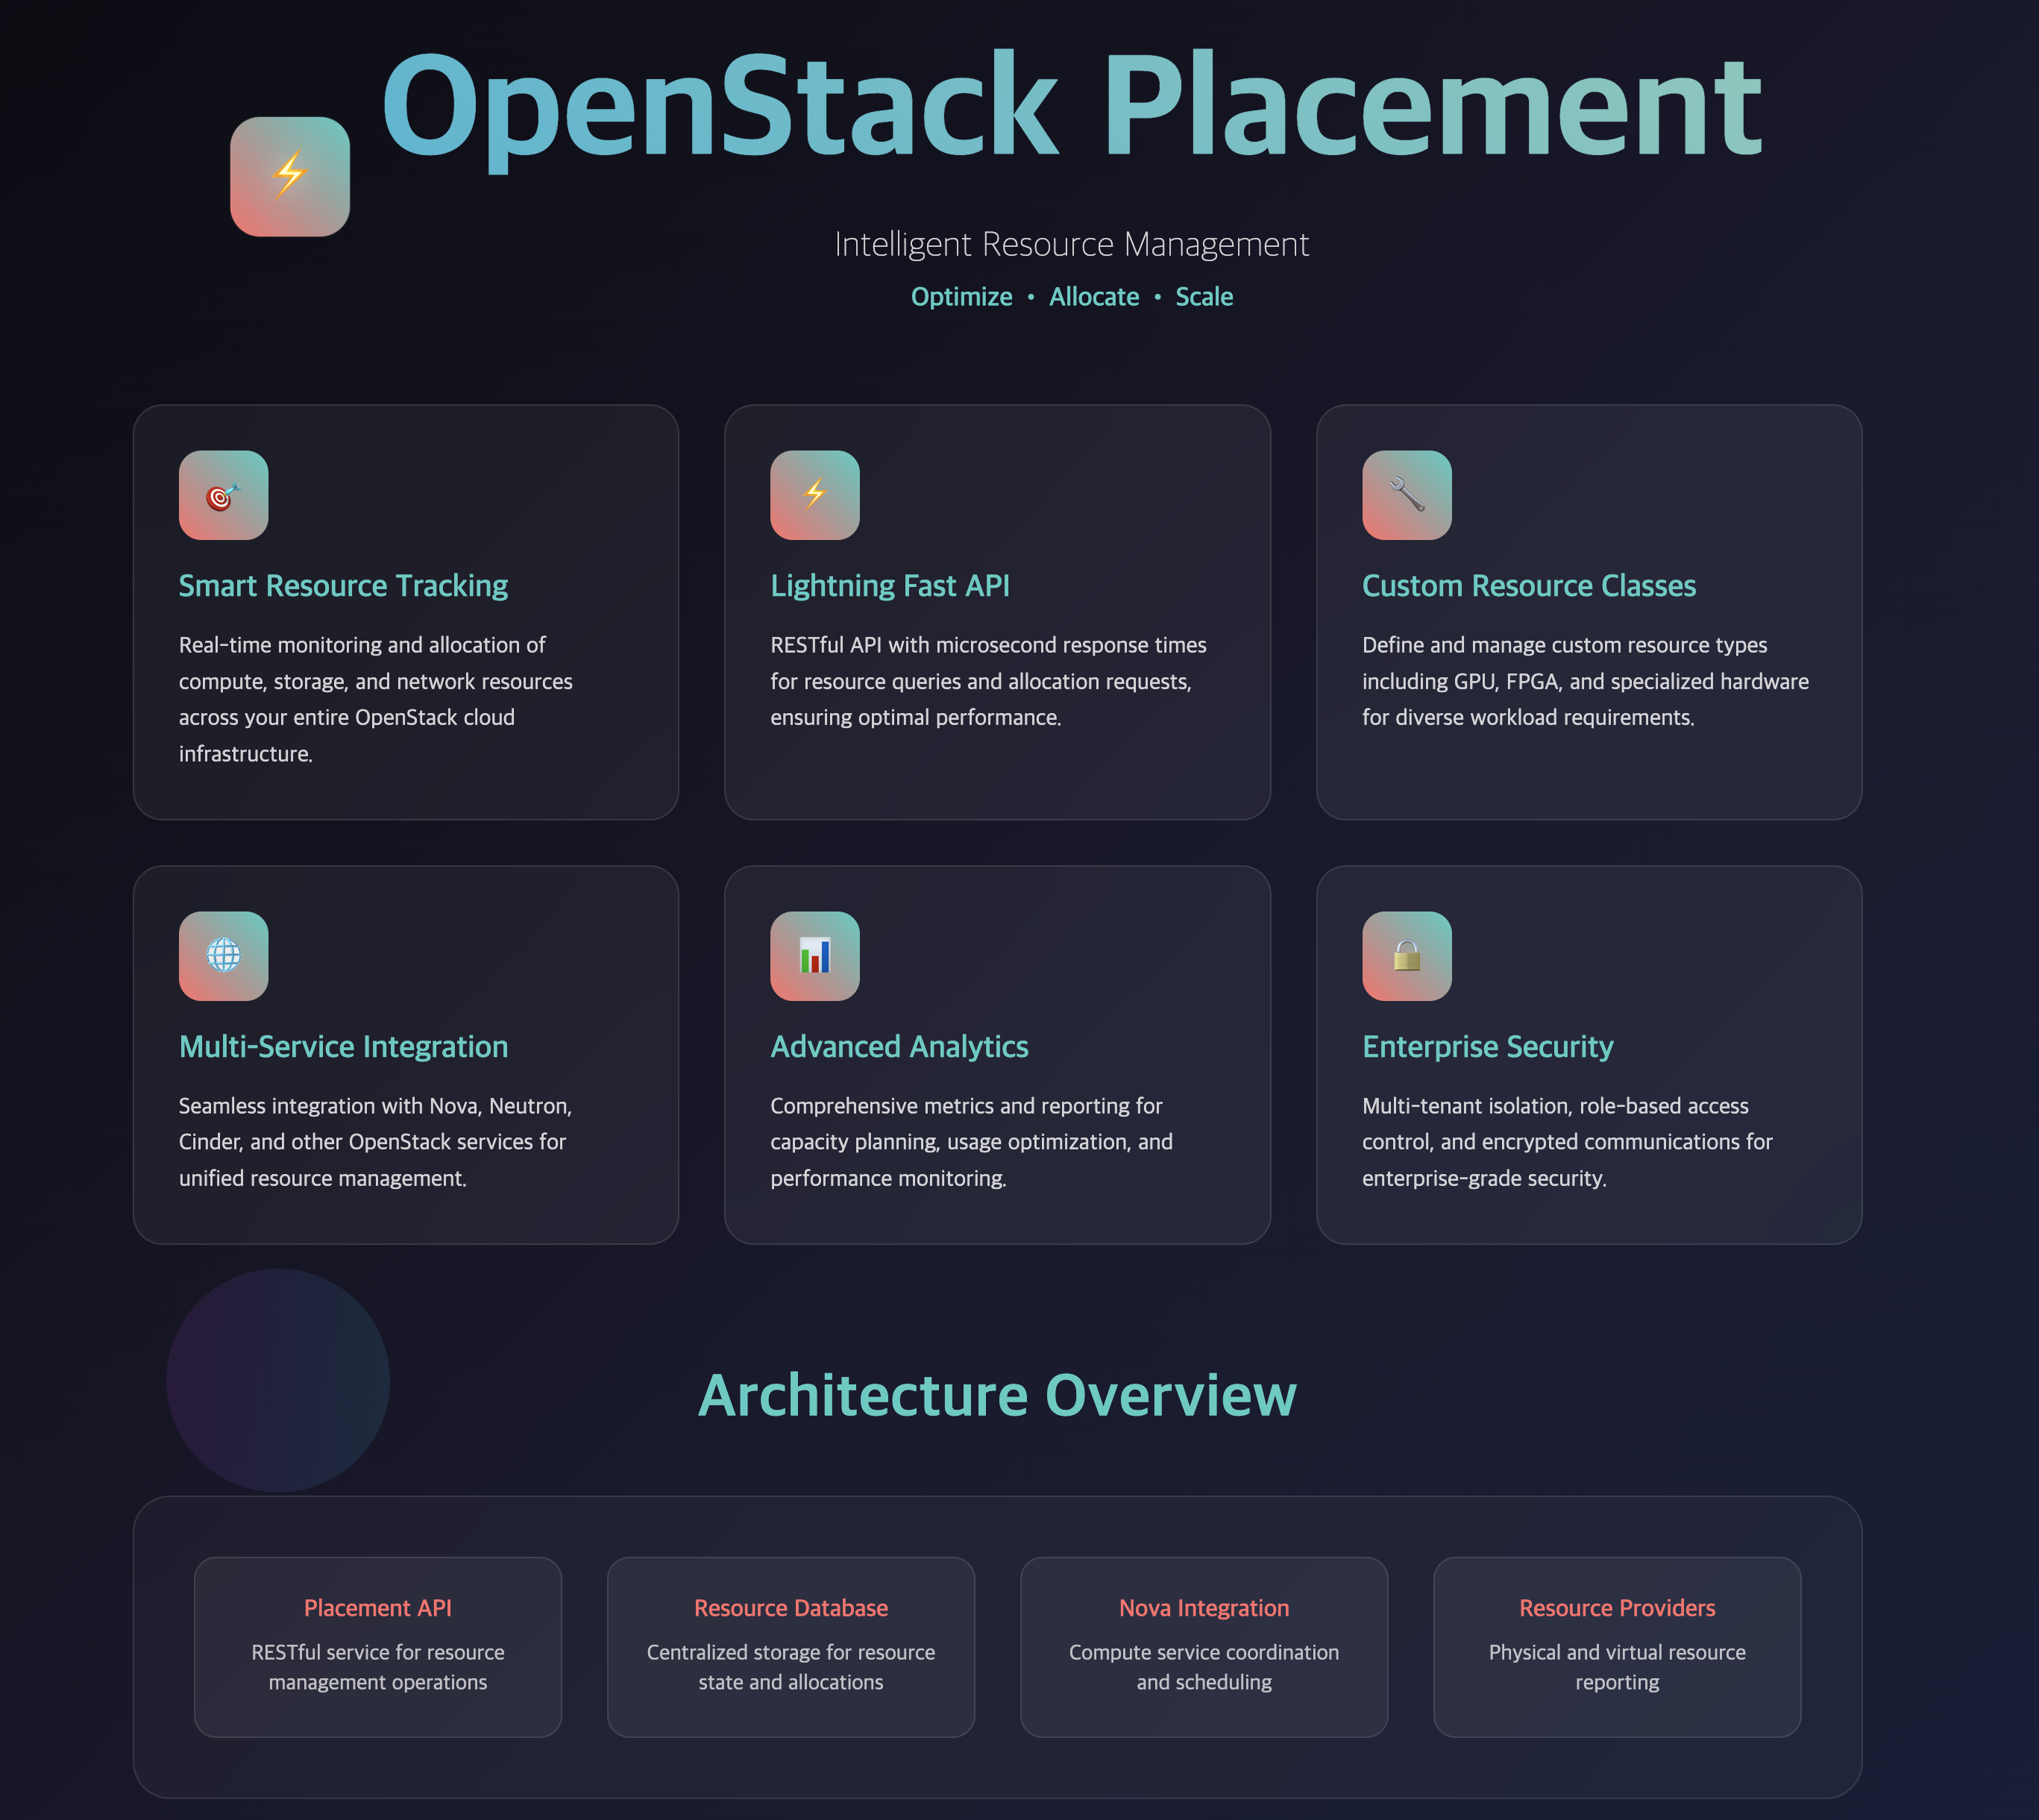The width and height of the screenshot is (2039, 1820).
Task: Click the Nova Integration card title
Action: tap(1204, 1608)
